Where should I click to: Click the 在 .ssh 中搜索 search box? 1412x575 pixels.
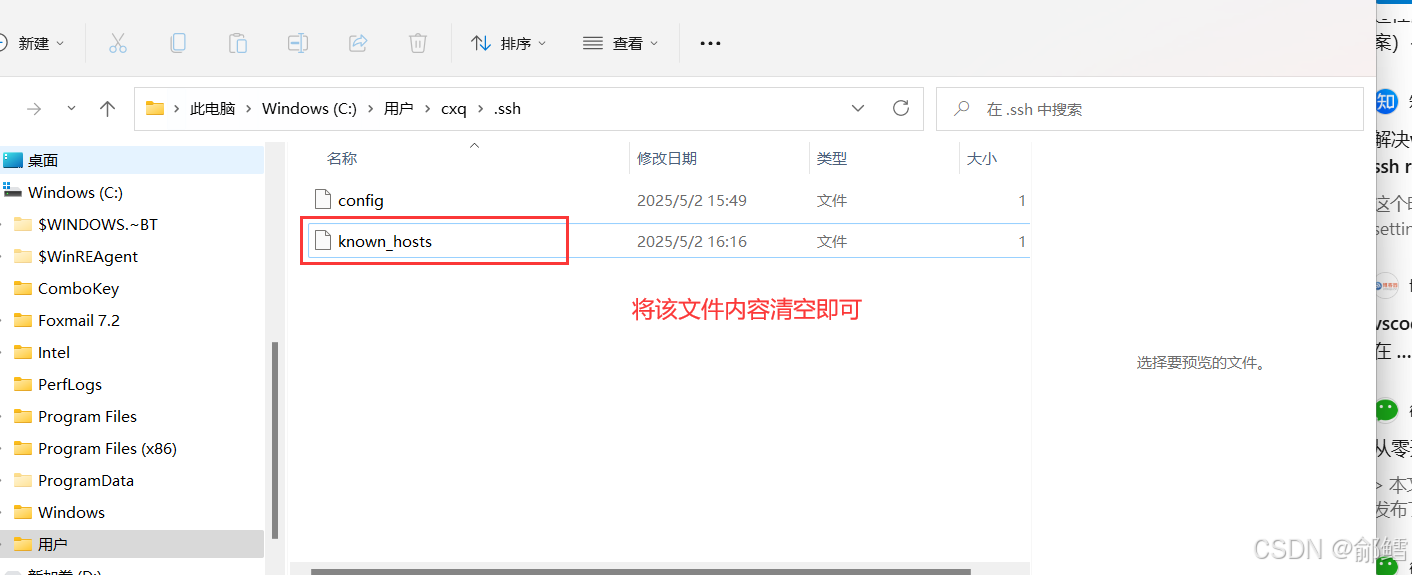[x=1149, y=109]
